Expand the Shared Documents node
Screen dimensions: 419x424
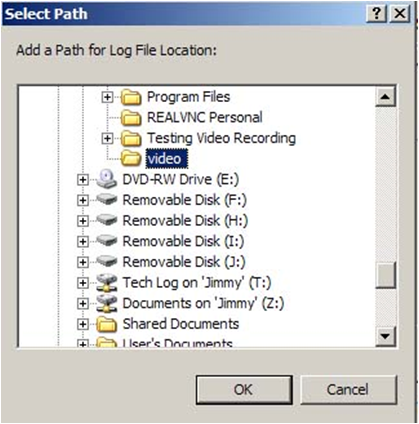(82, 324)
